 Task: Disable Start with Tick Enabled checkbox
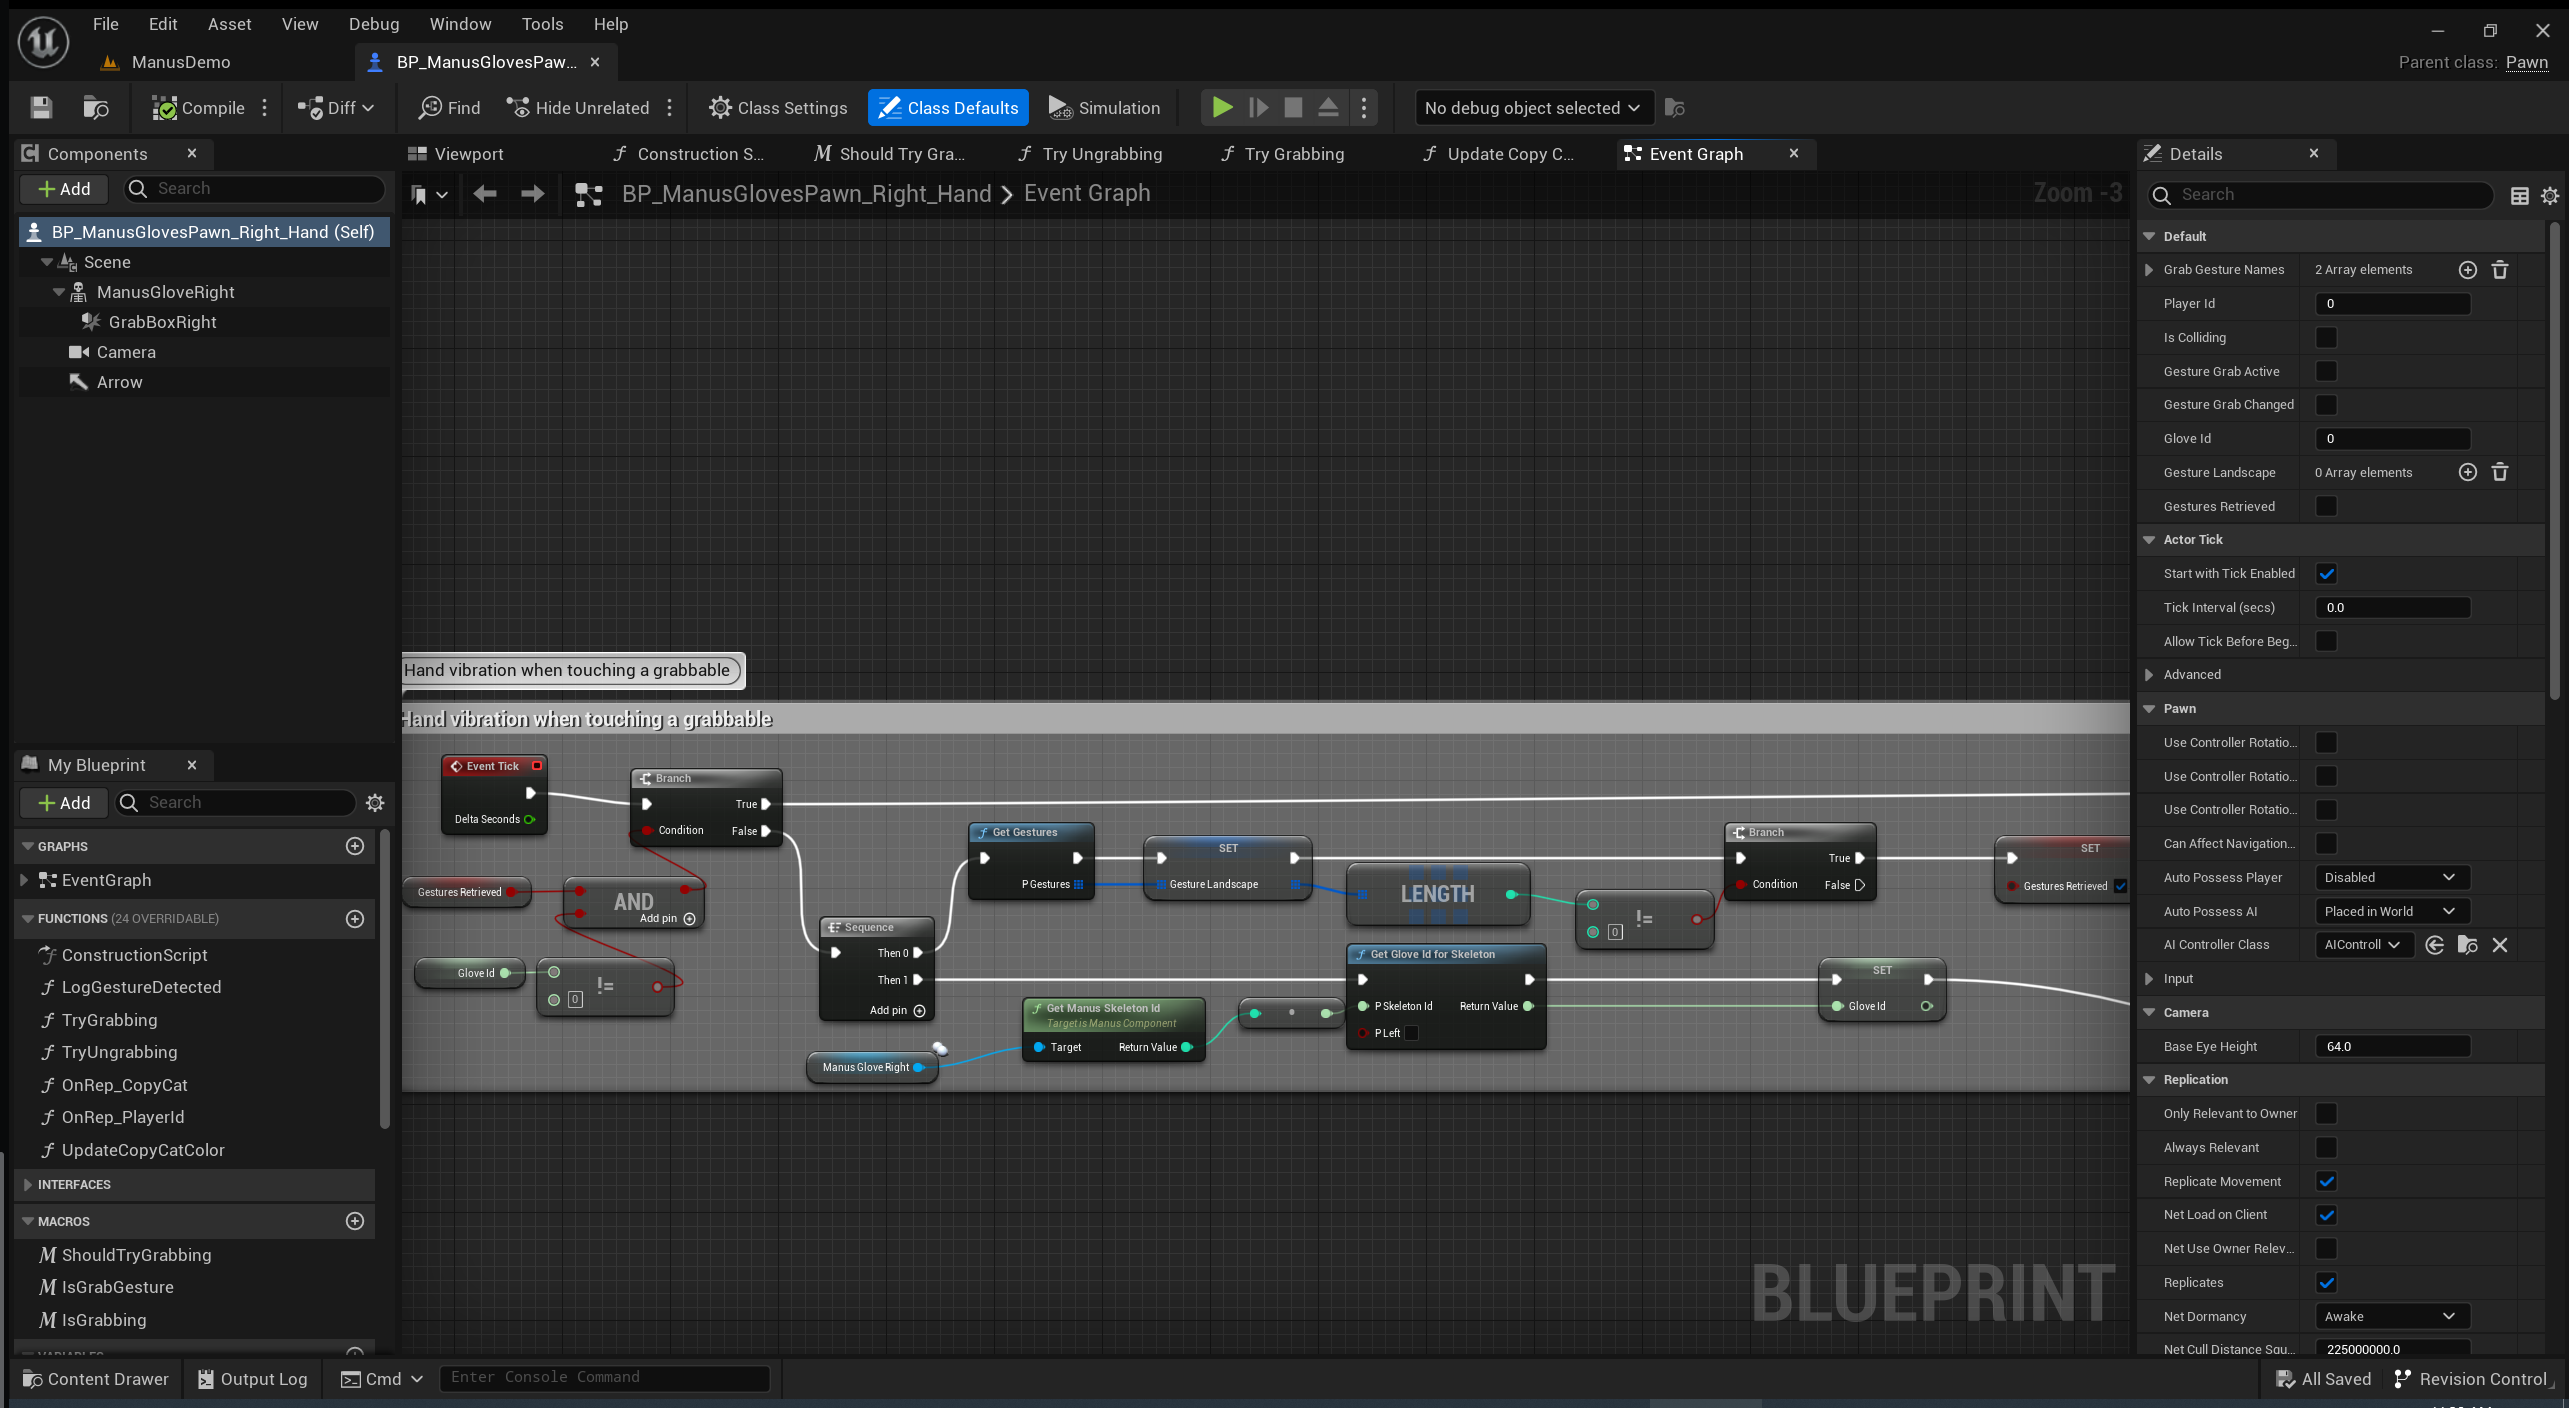tap(2326, 574)
